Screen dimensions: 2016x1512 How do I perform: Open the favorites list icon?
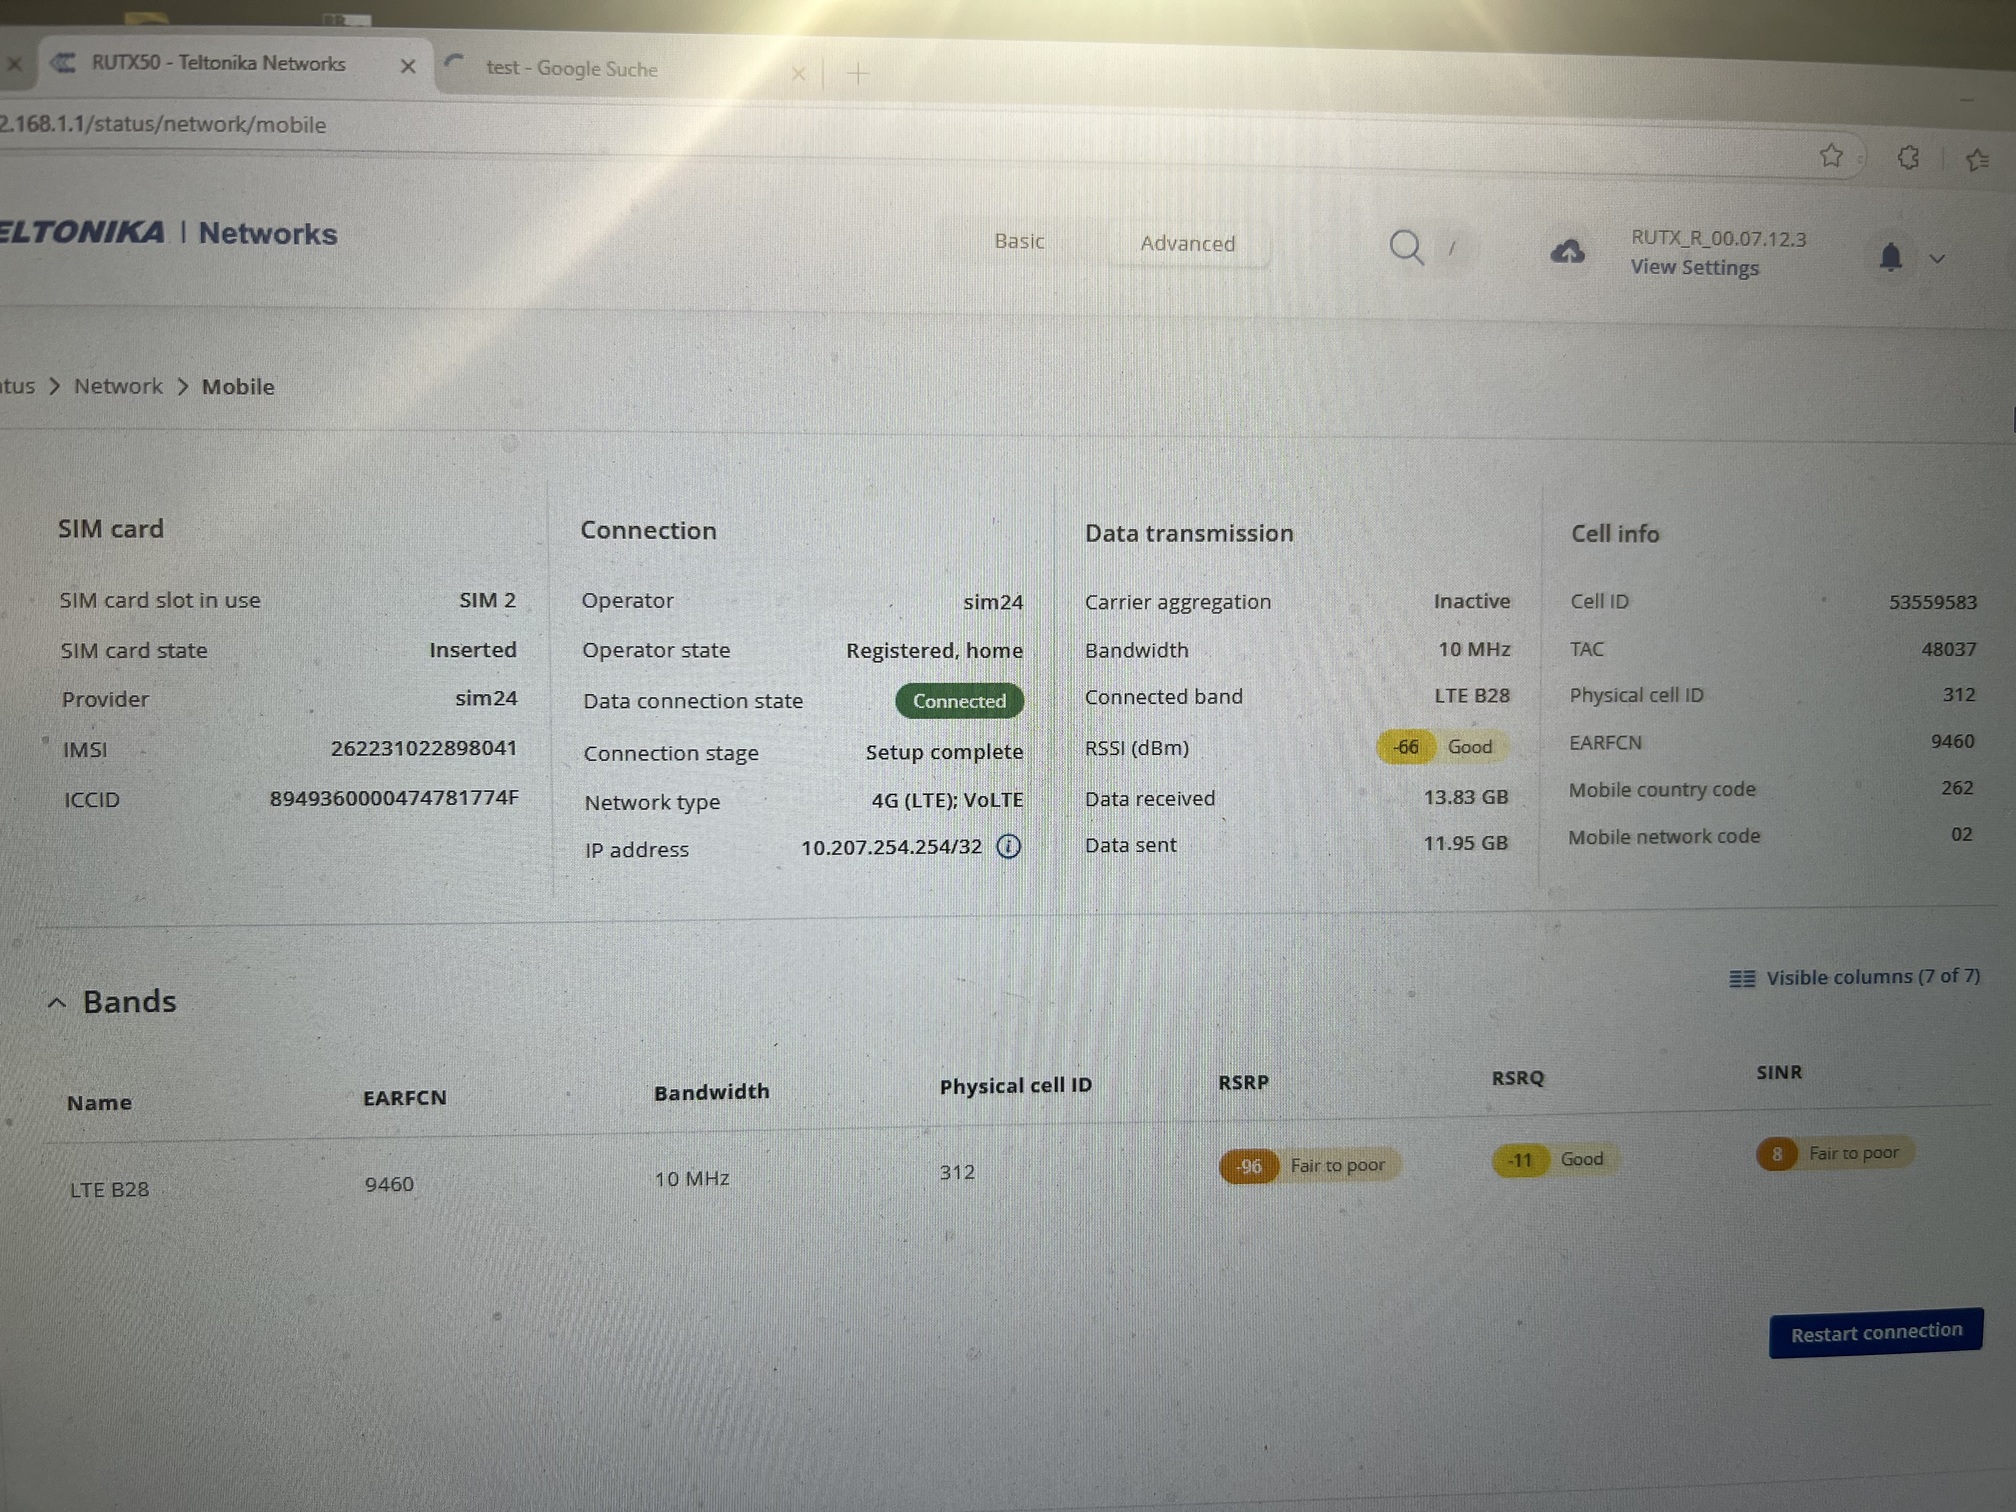tap(1977, 160)
